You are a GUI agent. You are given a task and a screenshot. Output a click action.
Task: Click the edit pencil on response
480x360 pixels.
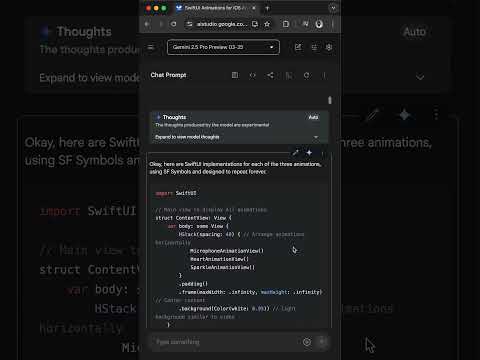pyautogui.click(x=295, y=153)
